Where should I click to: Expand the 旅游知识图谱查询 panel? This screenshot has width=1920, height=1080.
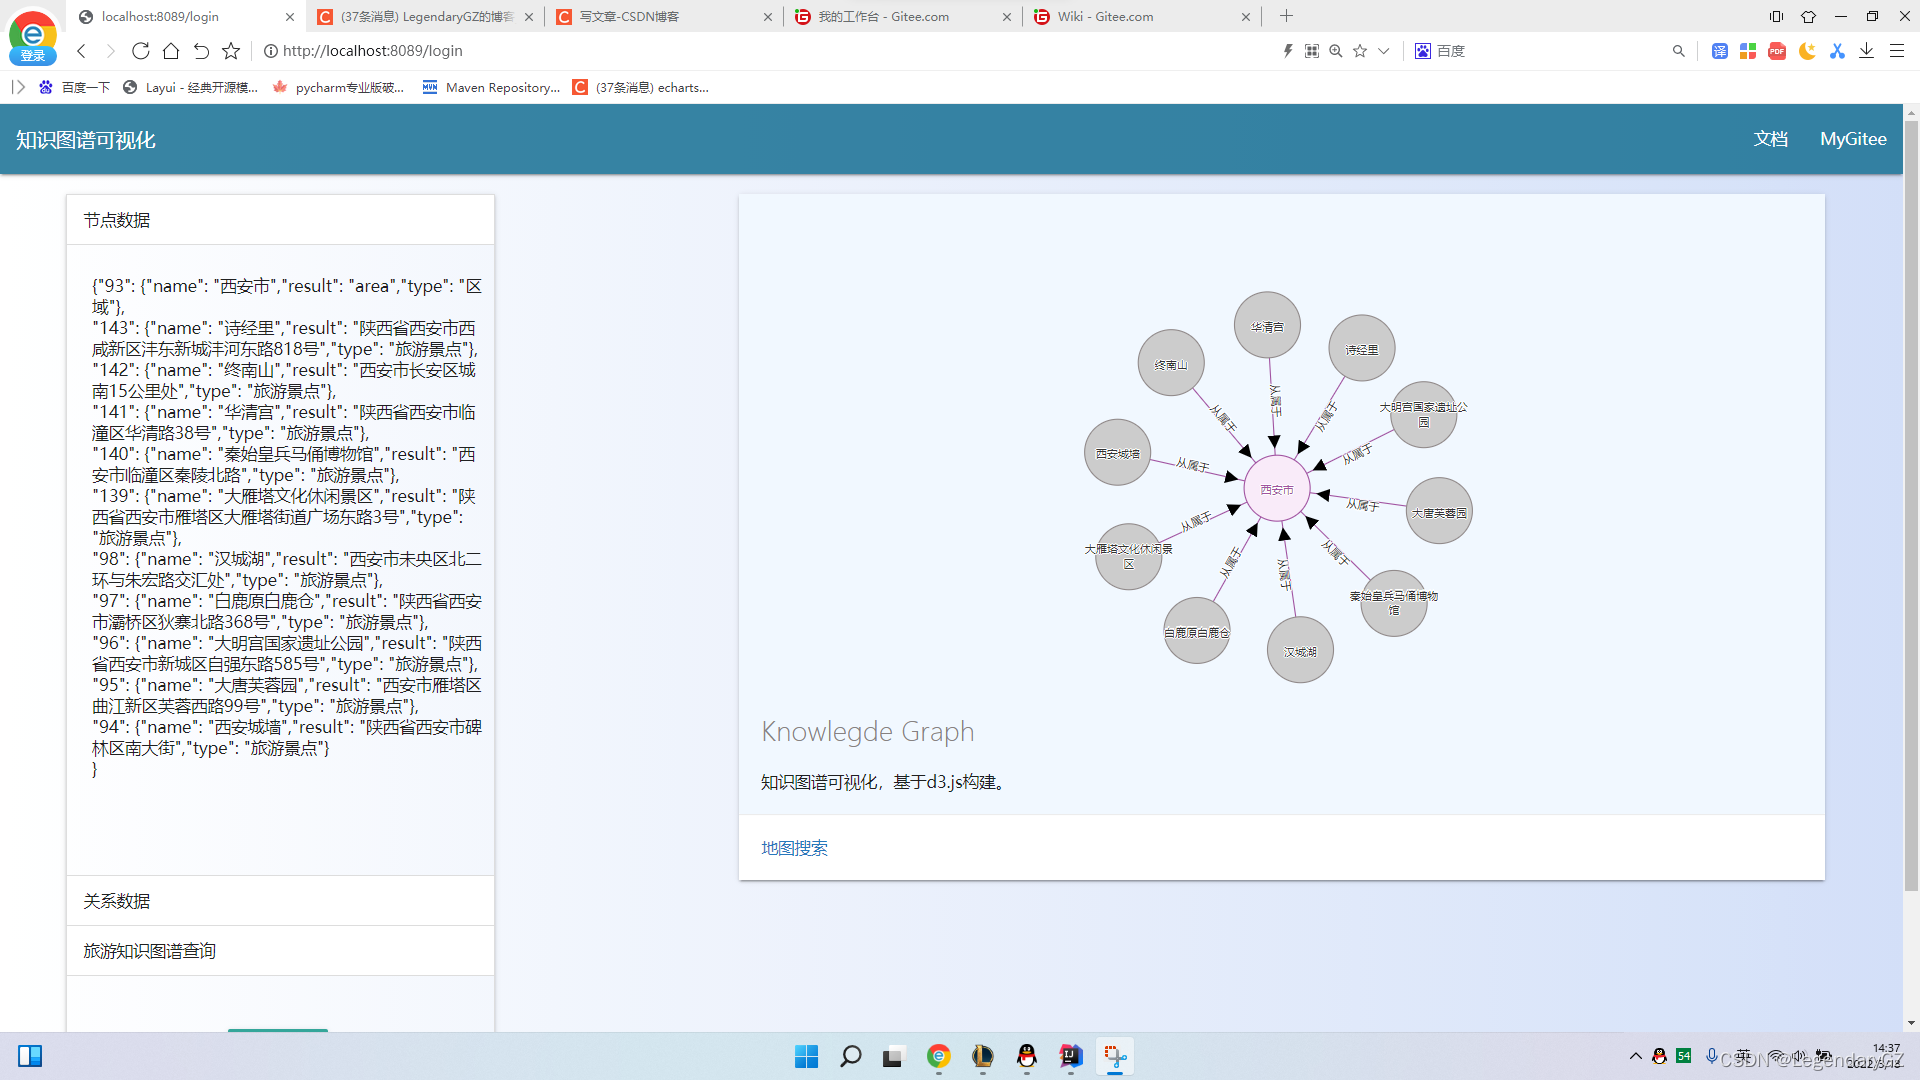pos(280,951)
